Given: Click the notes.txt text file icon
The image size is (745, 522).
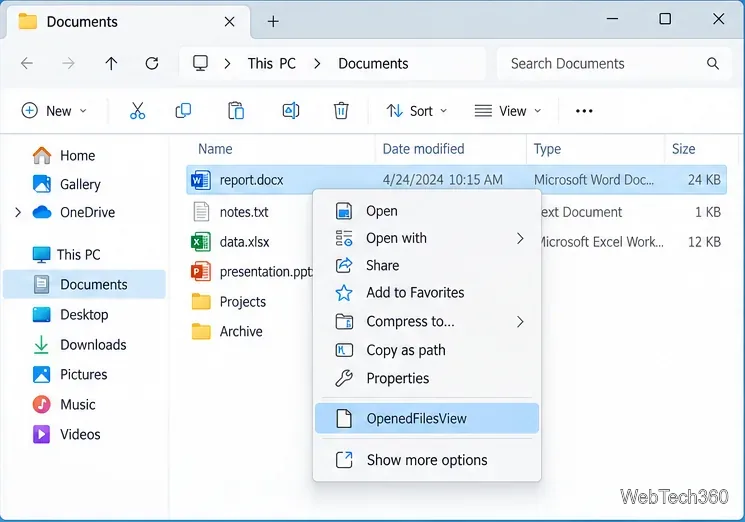Looking at the screenshot, I should (x=201, y=211).
